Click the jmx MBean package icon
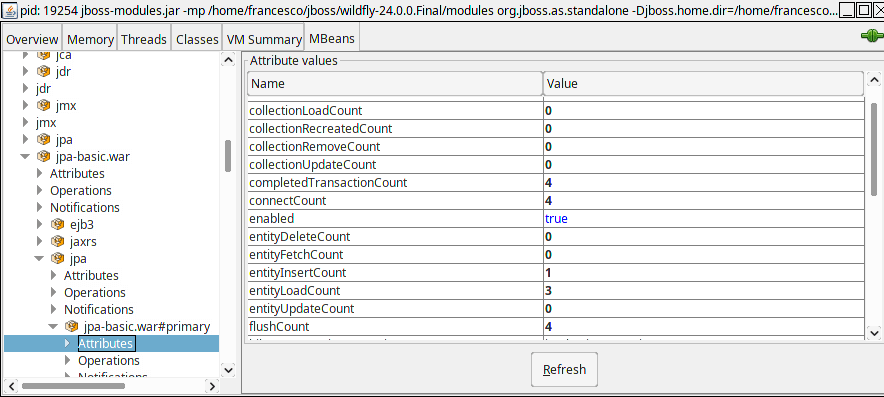The image size is (884, 397). click(43, 105)
